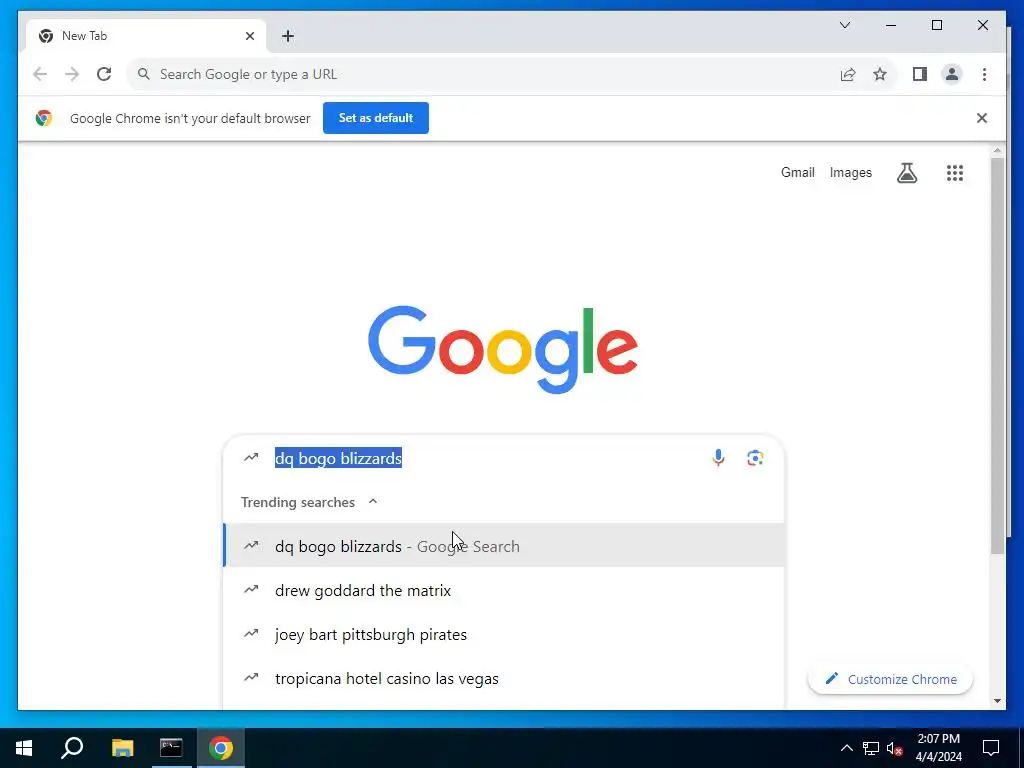Click the Trending searches label
This screenshot has width=1024, height=768.
point(298,502)
